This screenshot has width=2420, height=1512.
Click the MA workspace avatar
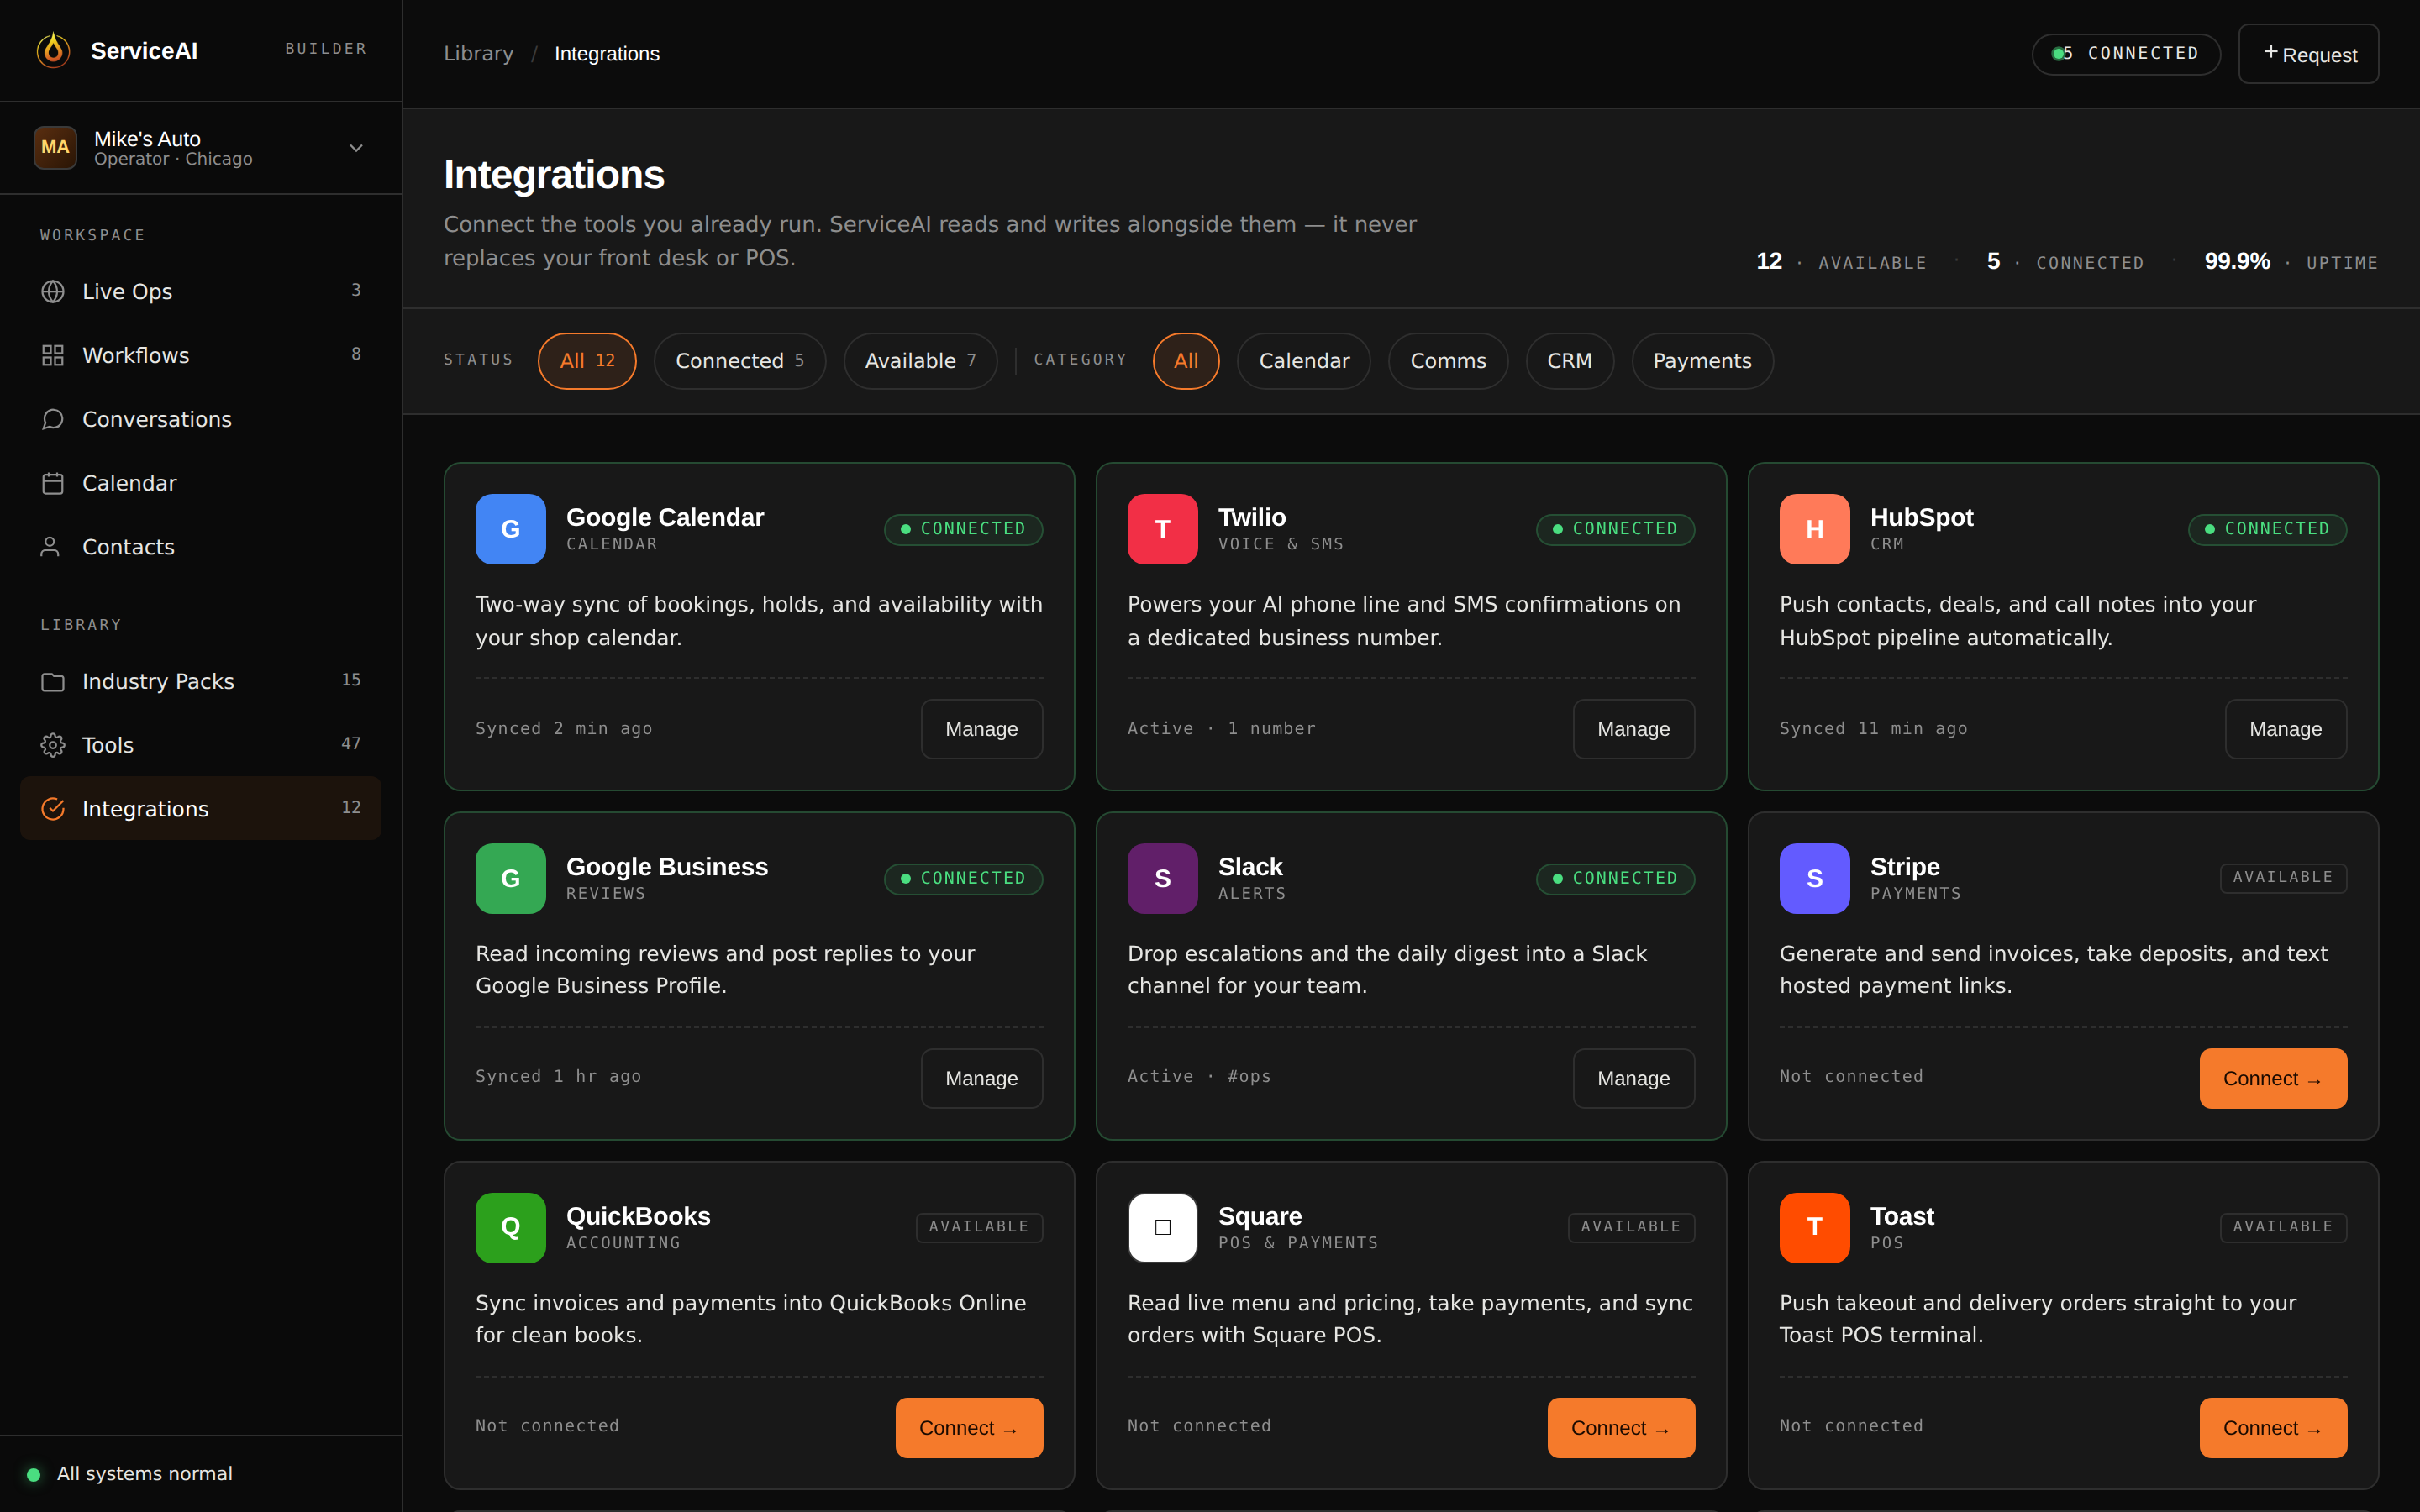tap(55, 147)
